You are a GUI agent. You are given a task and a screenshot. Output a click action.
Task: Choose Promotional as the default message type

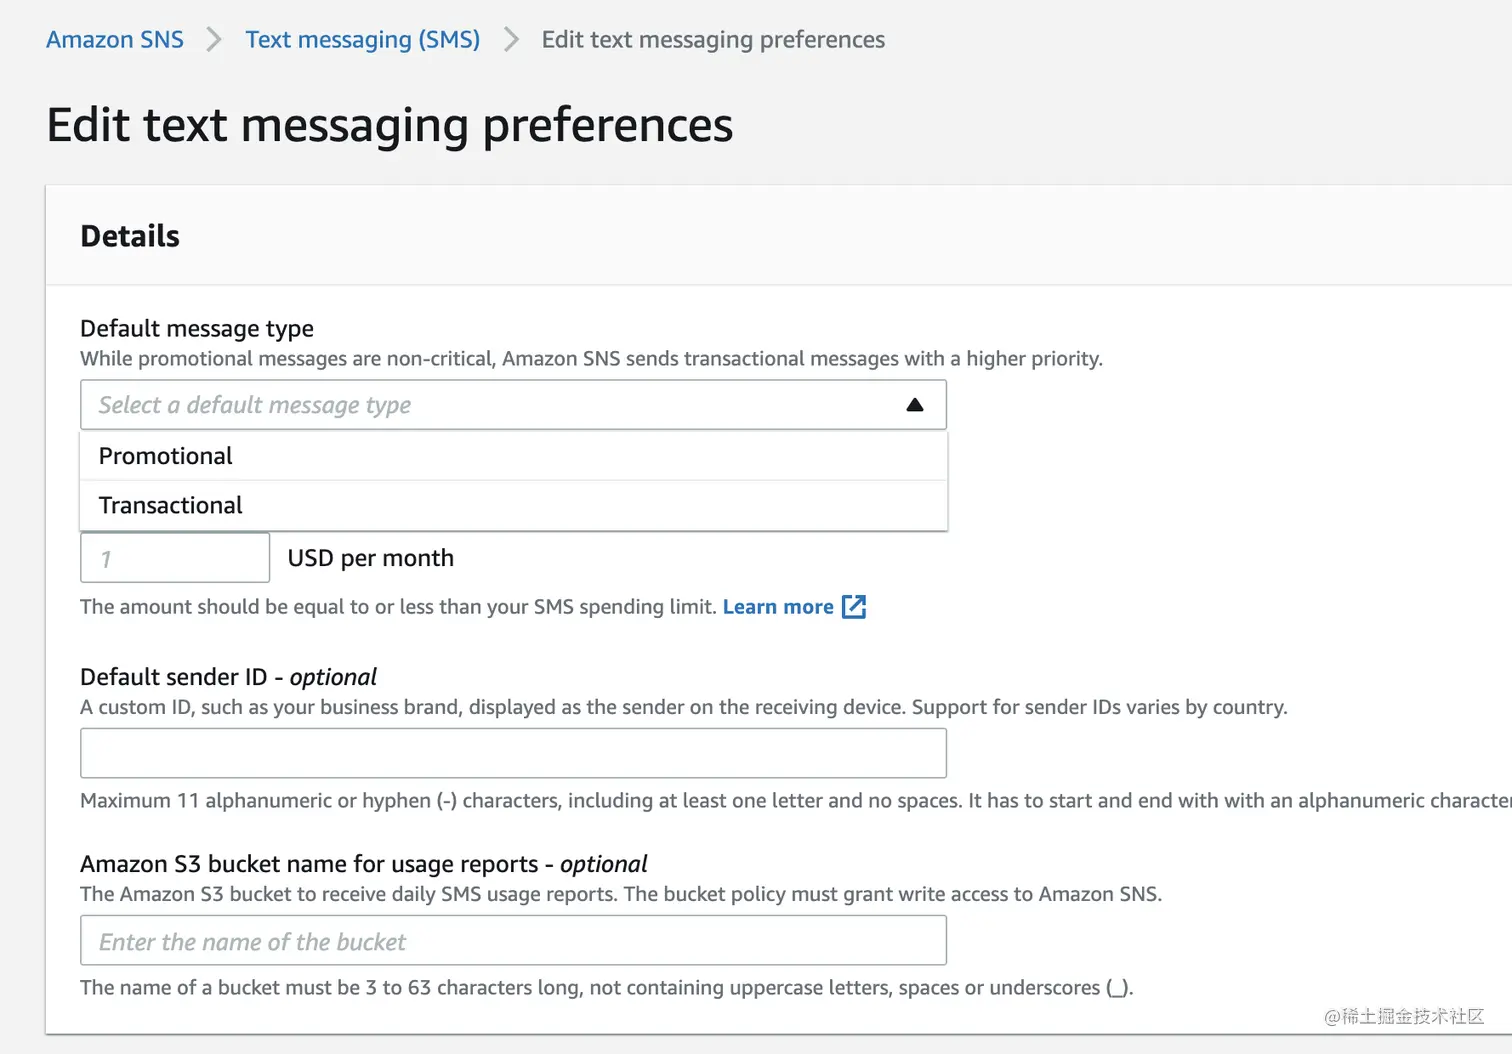[165, 455]
